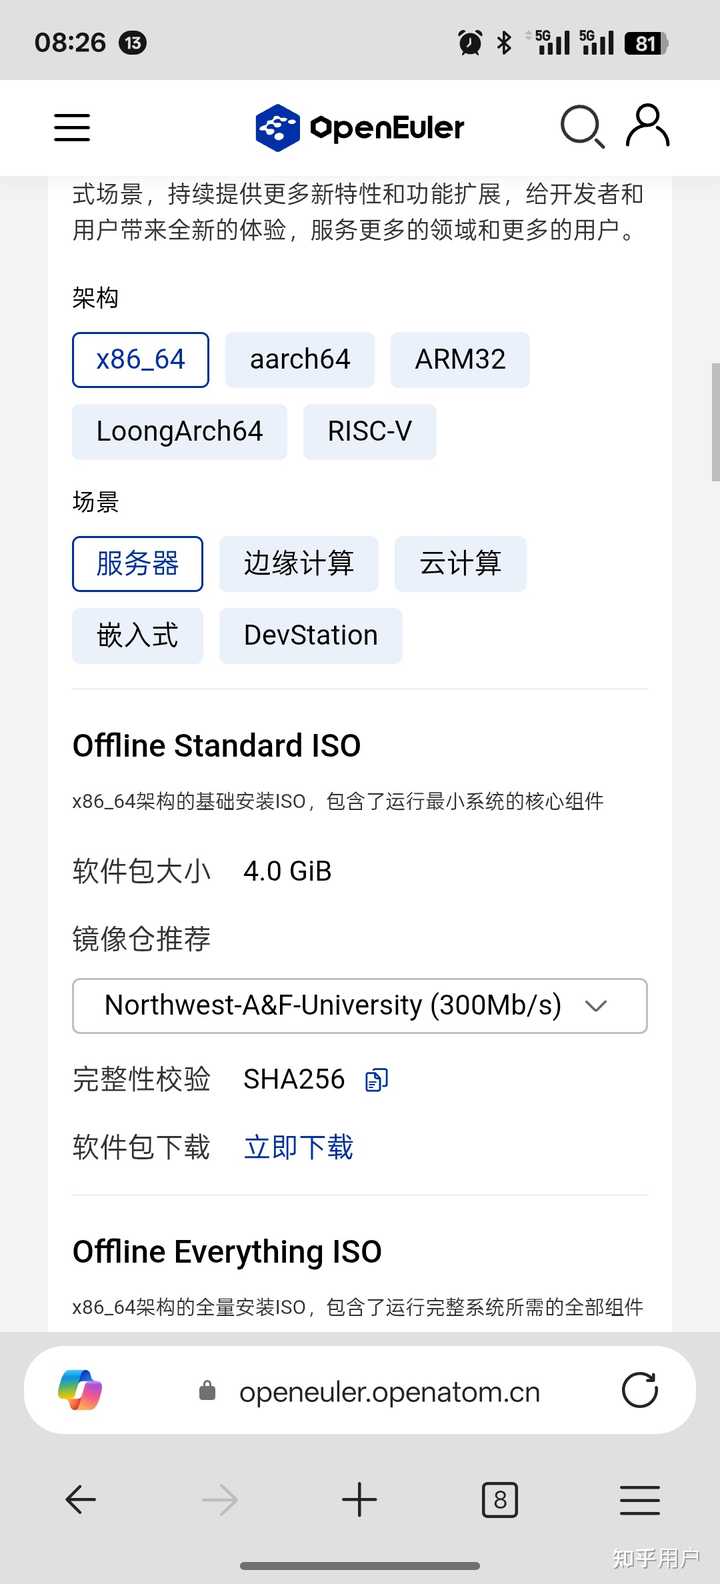Select aarch64 architecture
720x1584 pixels.
click(300, 360)
